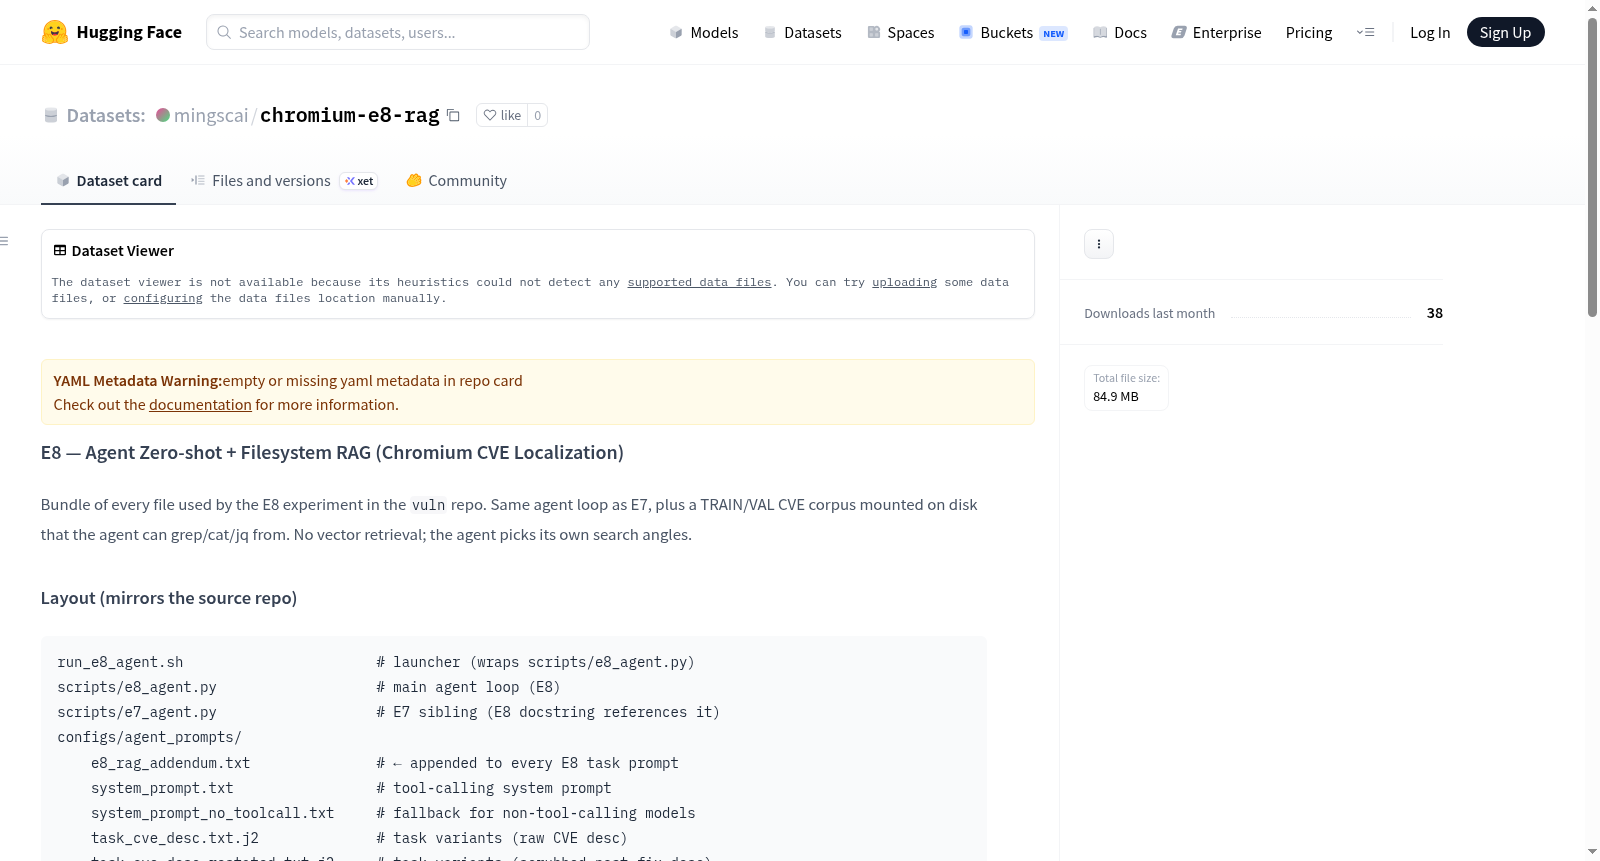Click 'scripts/e7_agent.py' in the code block
The height and width of the screenshot is (861, 1600).
pos(137,712)
